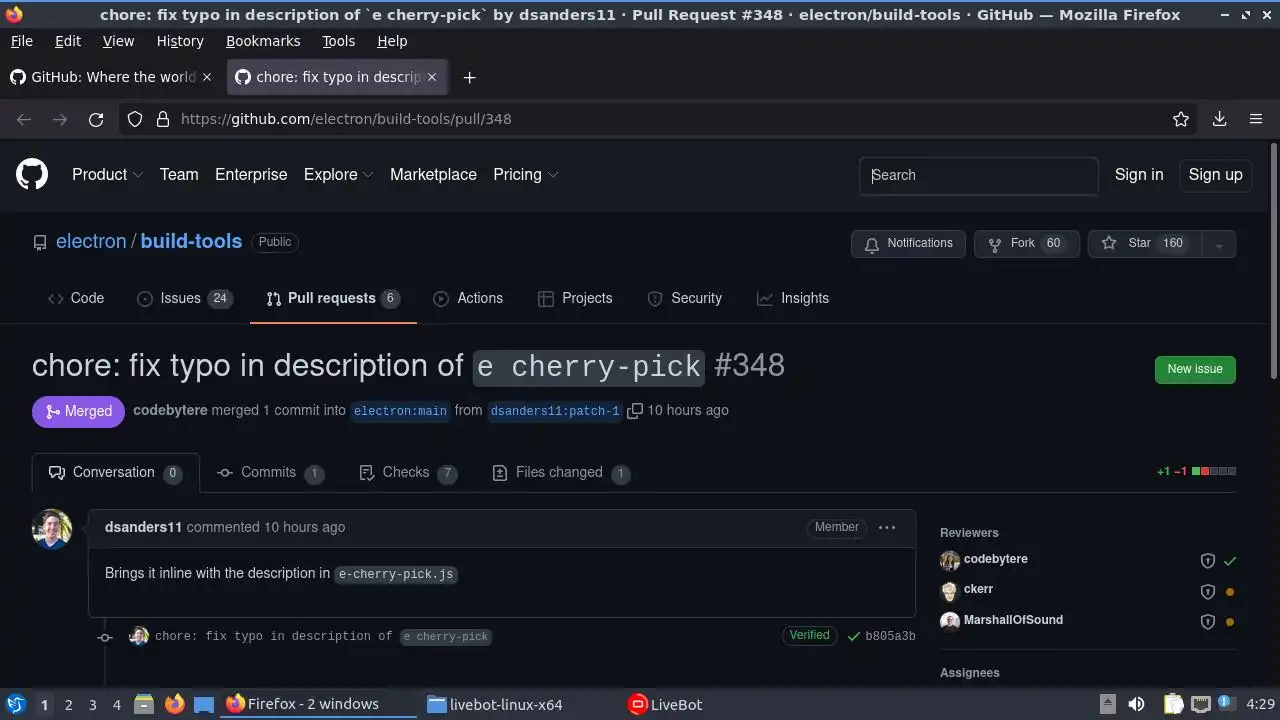This screenshot has height=720, width=1280.
Task: Close the 'chore: fix typo' browser tab
Action: pyautogui.click(x=432, y=77)
